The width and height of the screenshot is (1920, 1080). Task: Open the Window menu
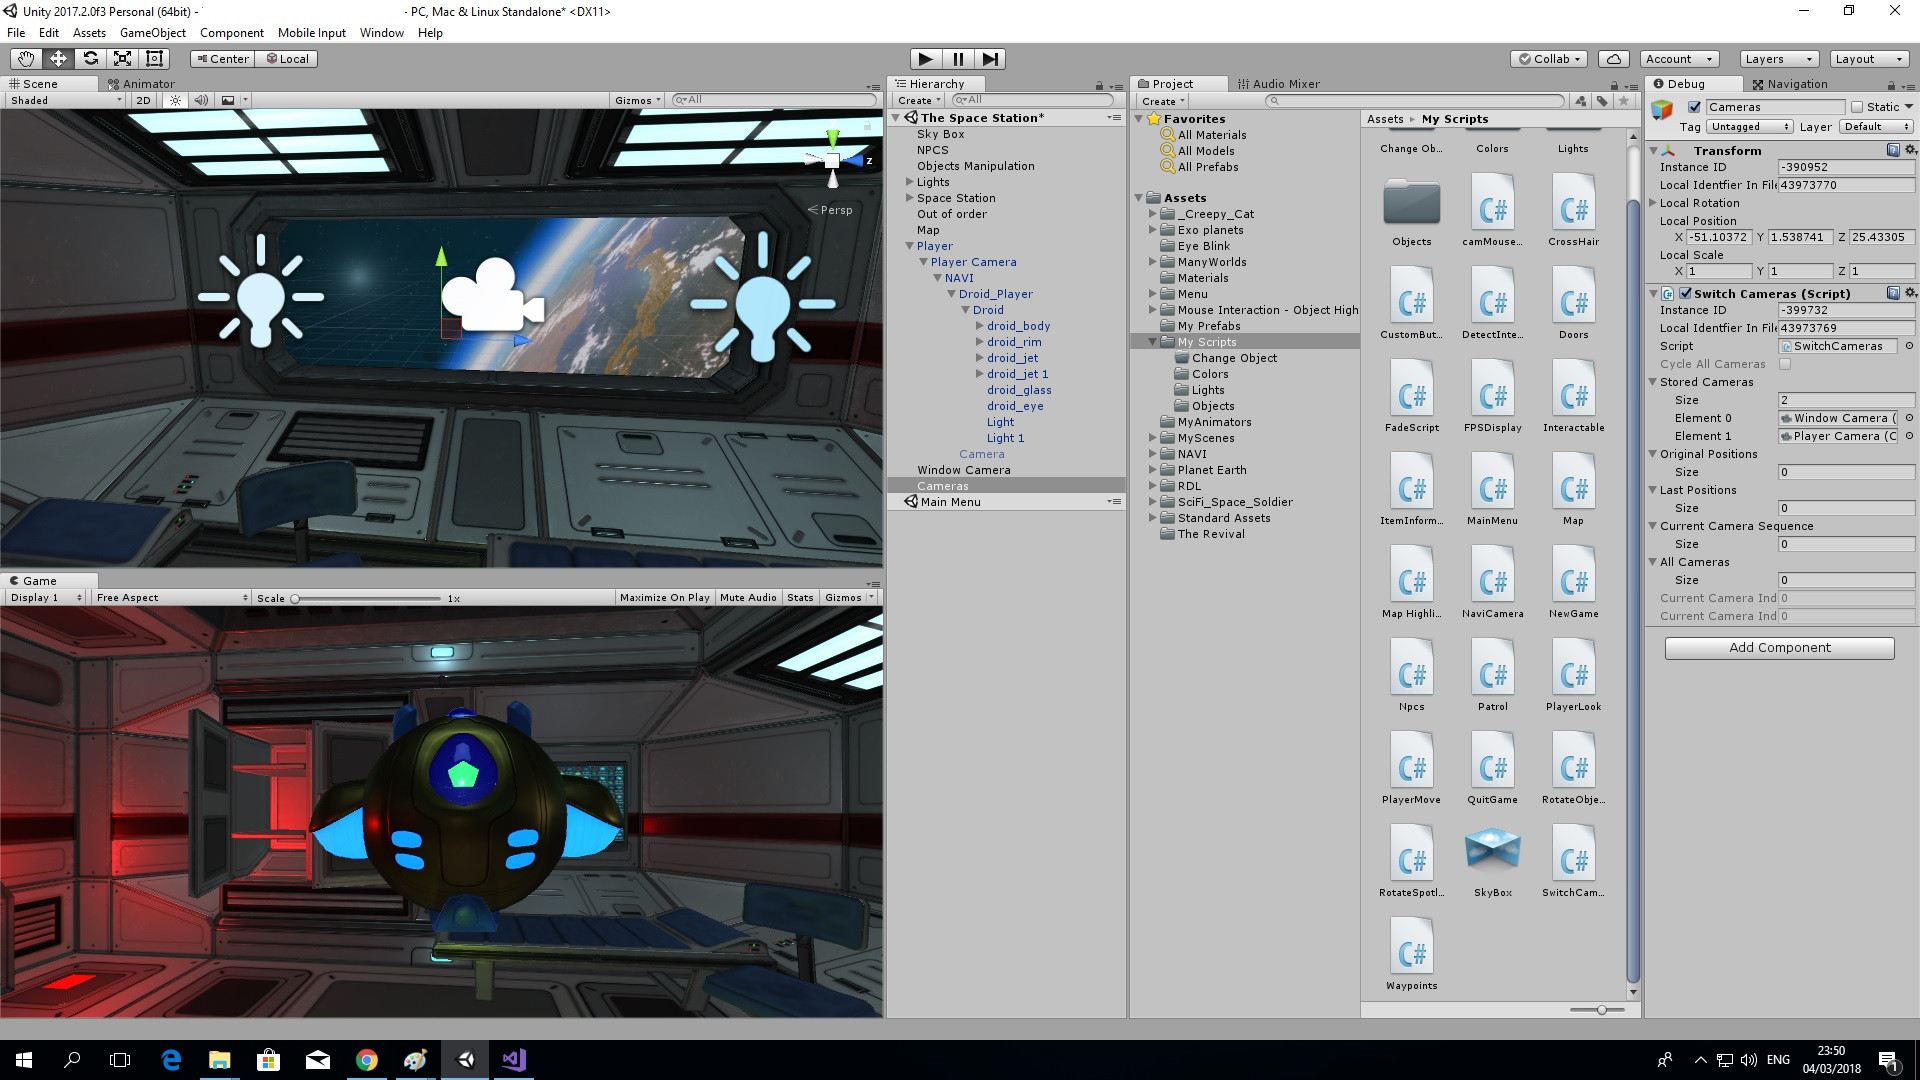[x=381, y=33]
